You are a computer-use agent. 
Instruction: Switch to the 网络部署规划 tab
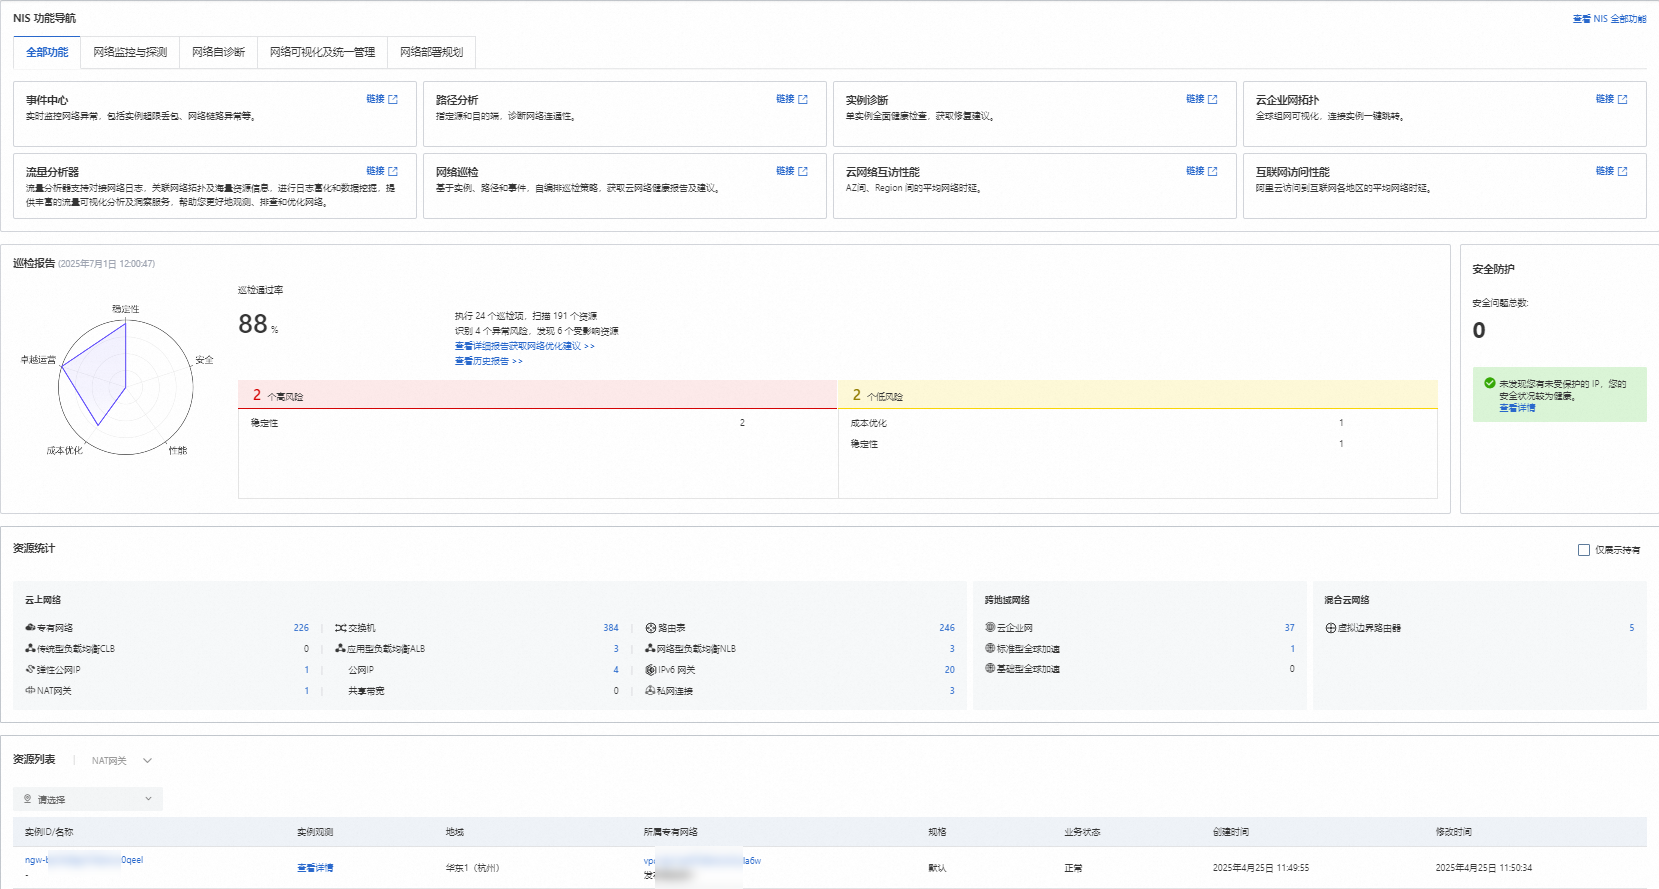[x=431, y=52]
